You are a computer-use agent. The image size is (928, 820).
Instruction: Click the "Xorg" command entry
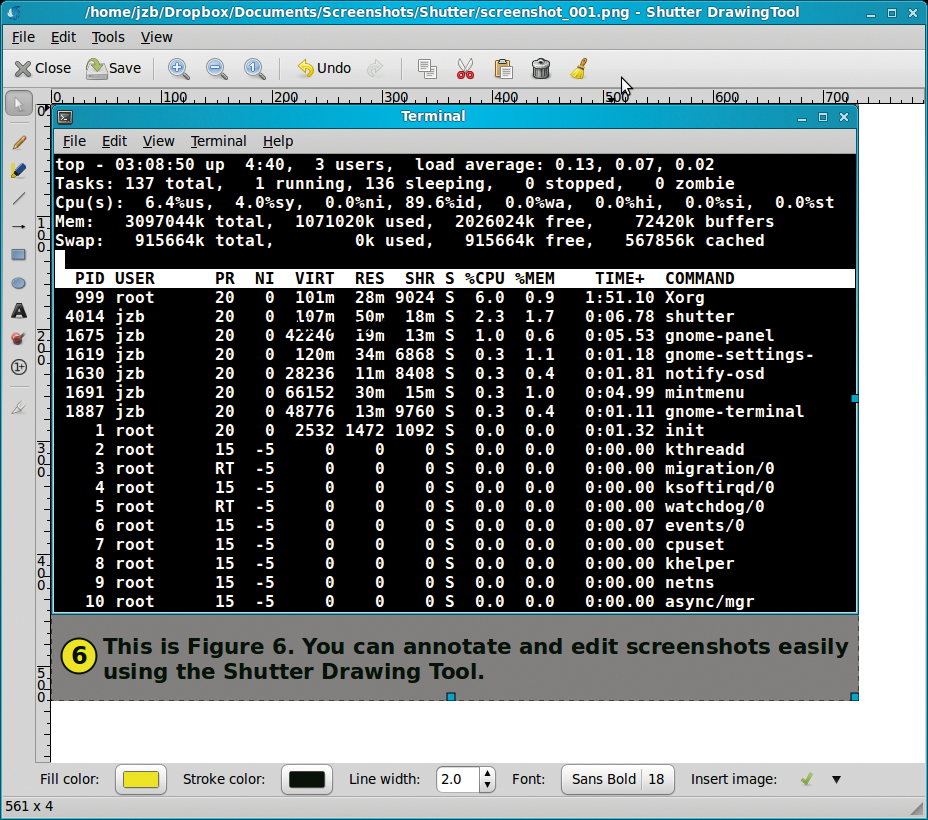tap(685, 298)
